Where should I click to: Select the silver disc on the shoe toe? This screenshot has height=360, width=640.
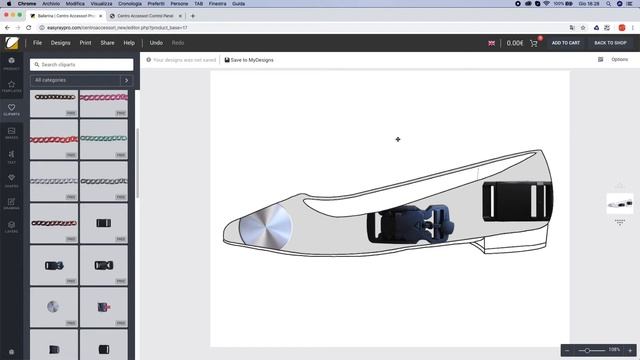(x=266, y=227)
